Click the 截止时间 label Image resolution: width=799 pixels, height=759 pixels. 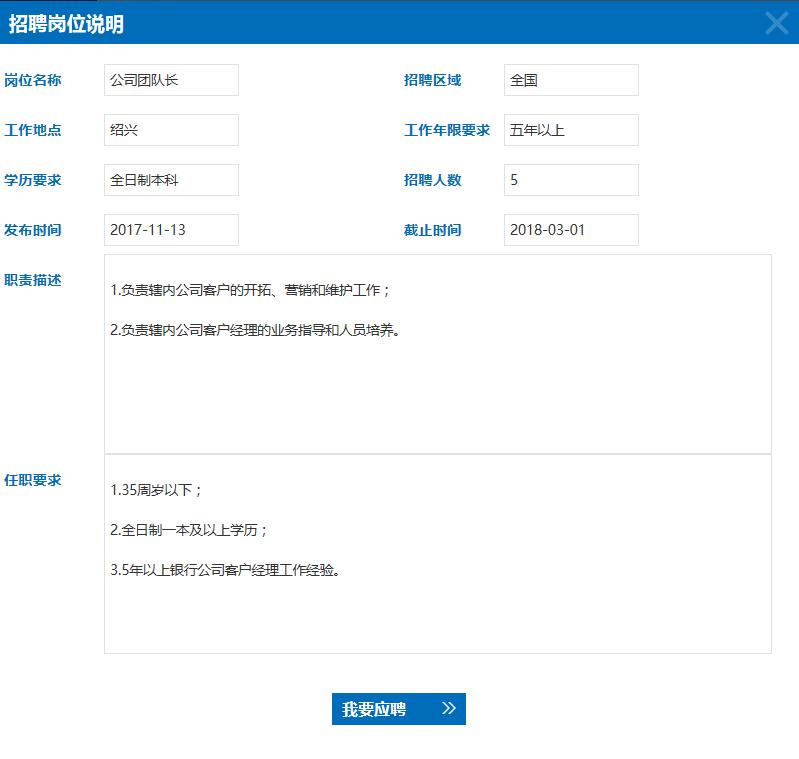(432, 230)
